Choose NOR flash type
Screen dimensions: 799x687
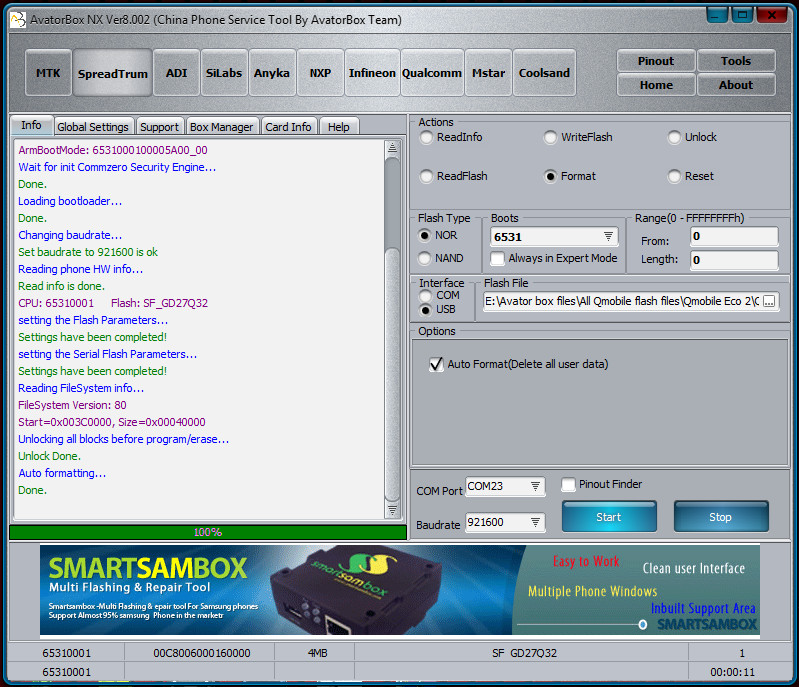(438, 235)
